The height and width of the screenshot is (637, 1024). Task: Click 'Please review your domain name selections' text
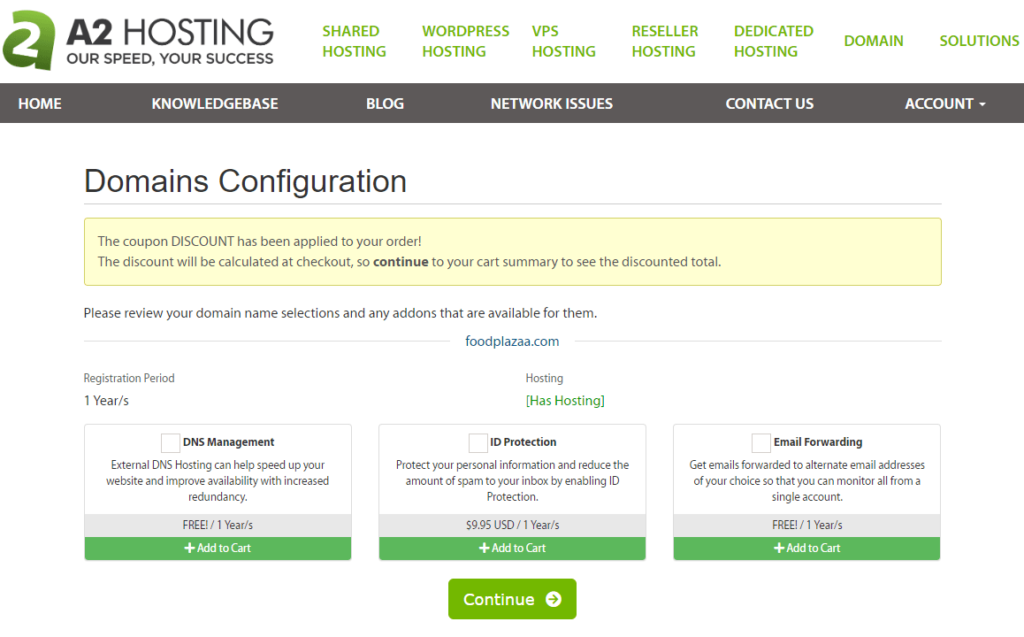click(340, 314)
